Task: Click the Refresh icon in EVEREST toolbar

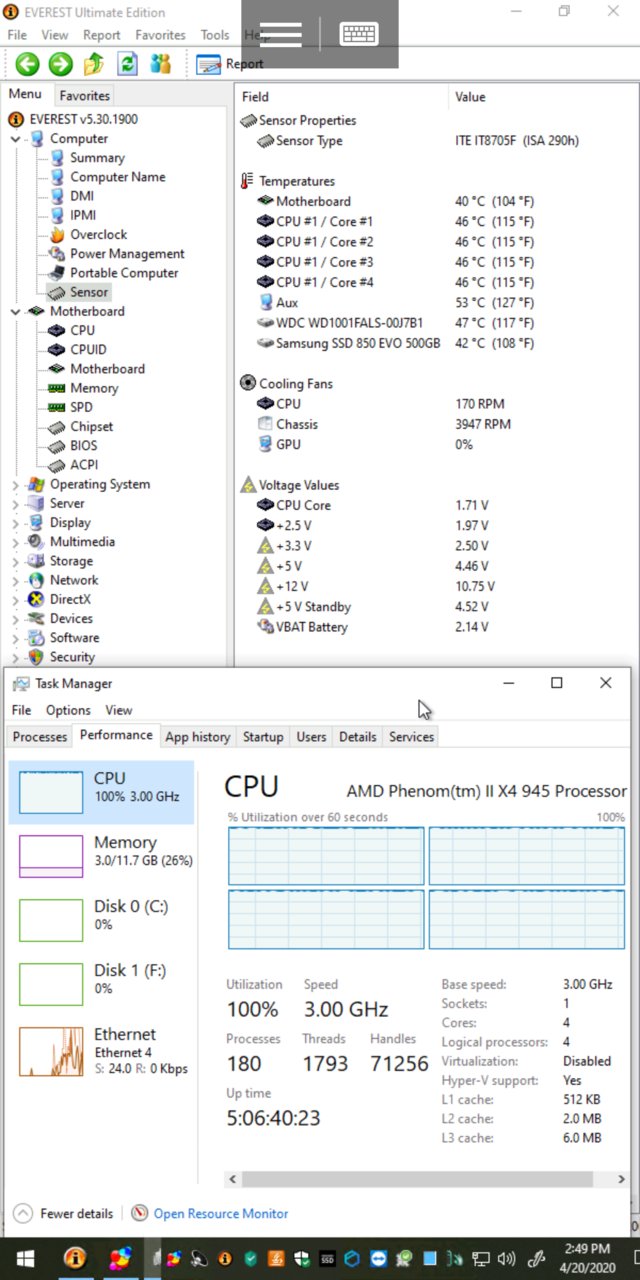Action: [x=127, y=64]
